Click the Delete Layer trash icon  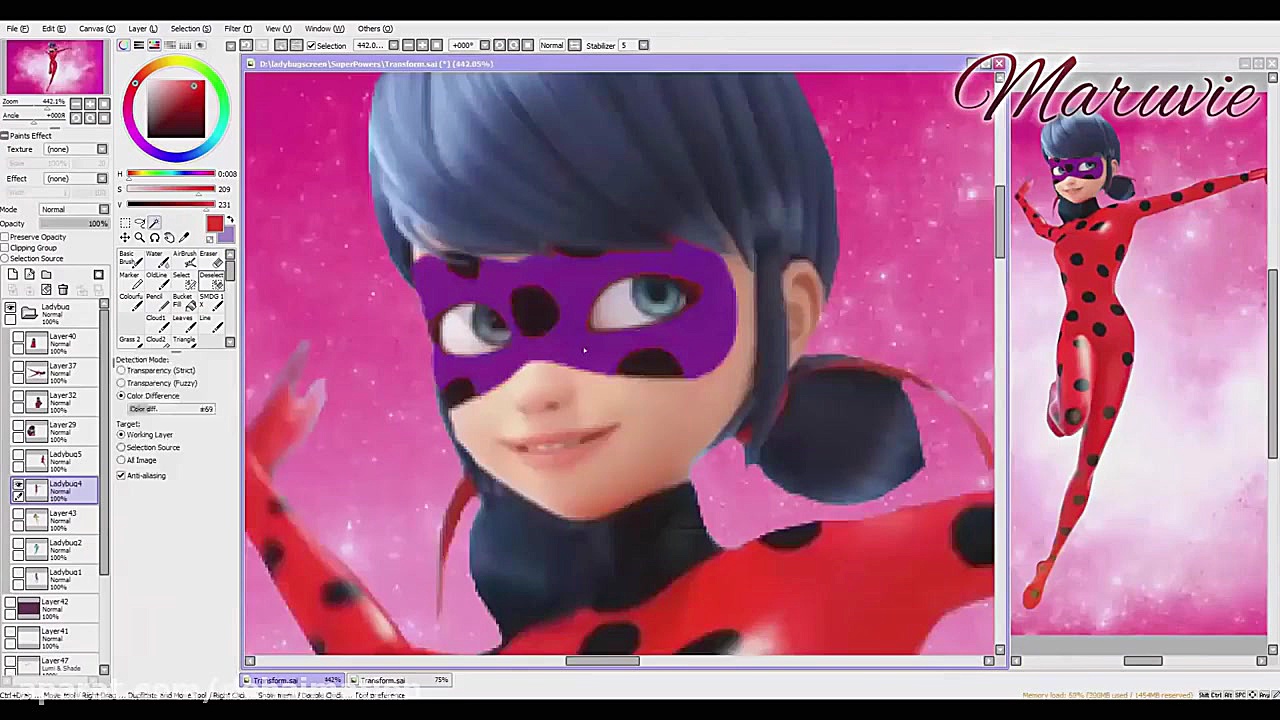coord(63,290)
